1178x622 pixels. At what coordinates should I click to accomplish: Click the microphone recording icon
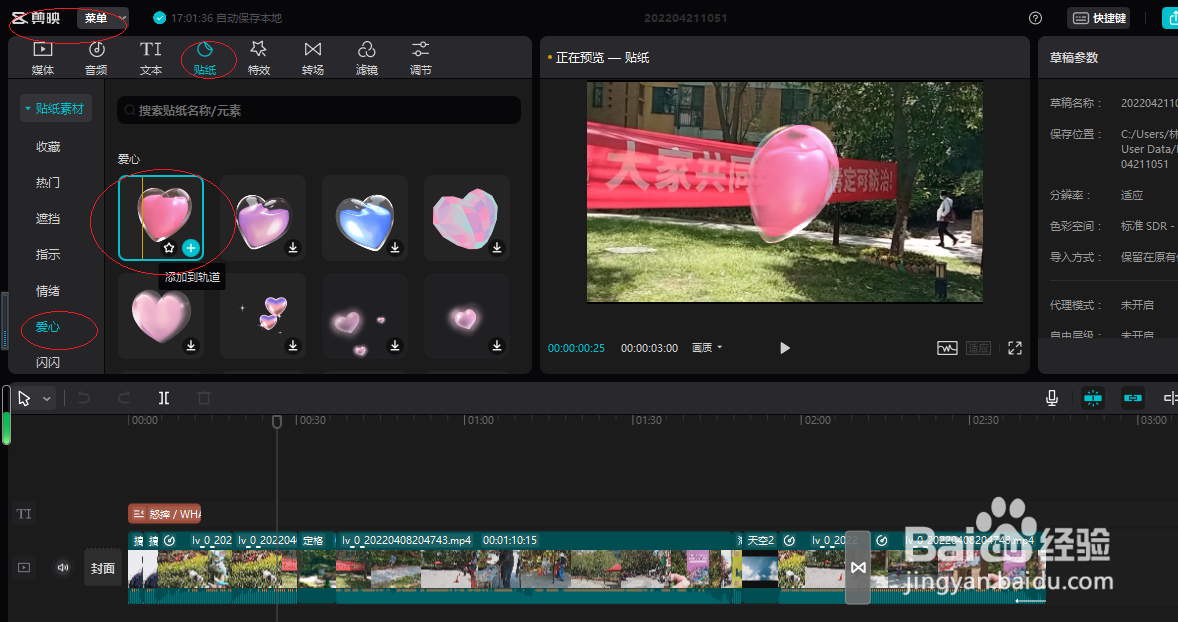tap(1051, 398)
